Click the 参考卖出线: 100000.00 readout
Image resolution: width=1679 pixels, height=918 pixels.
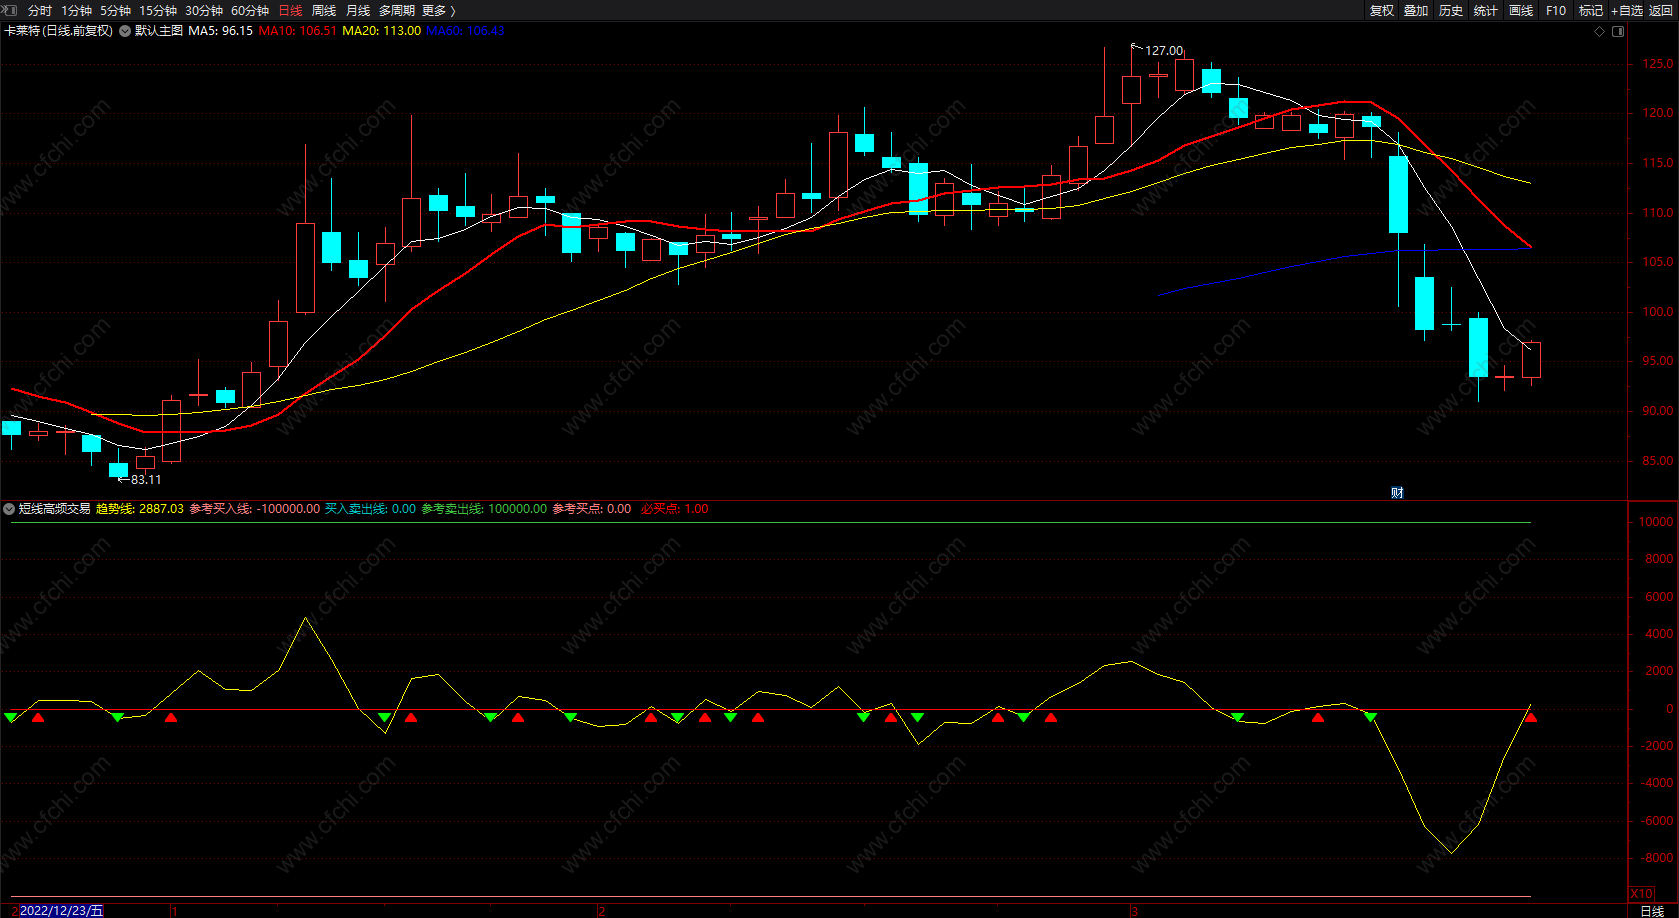coord(484,509)
